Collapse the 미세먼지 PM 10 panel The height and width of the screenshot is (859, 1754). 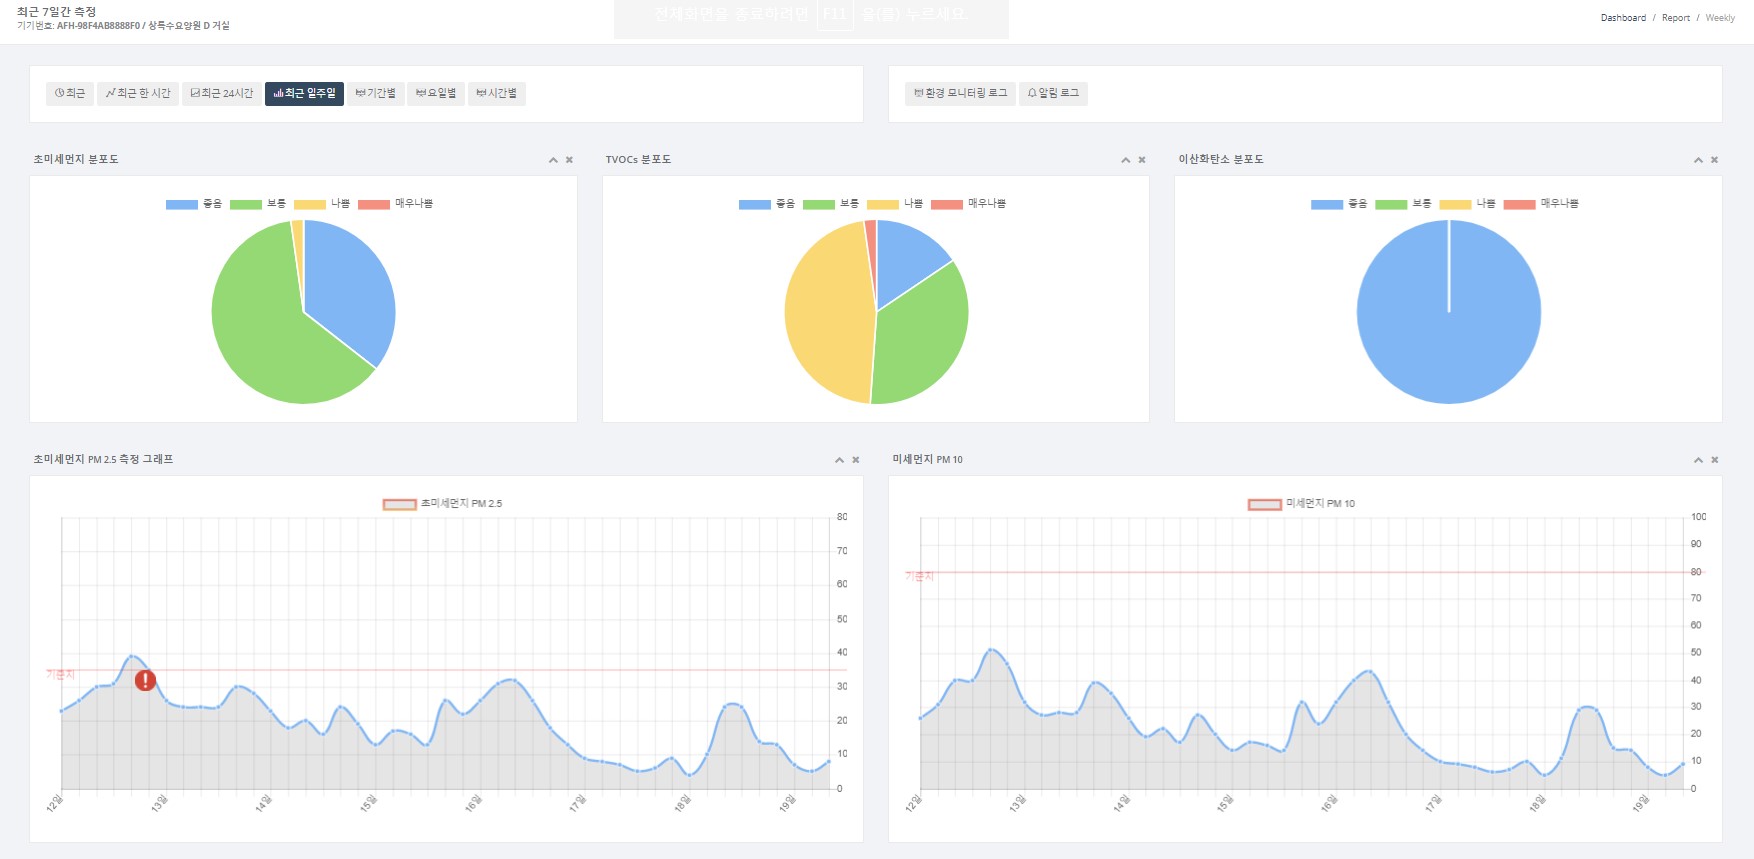(1698, 460)
